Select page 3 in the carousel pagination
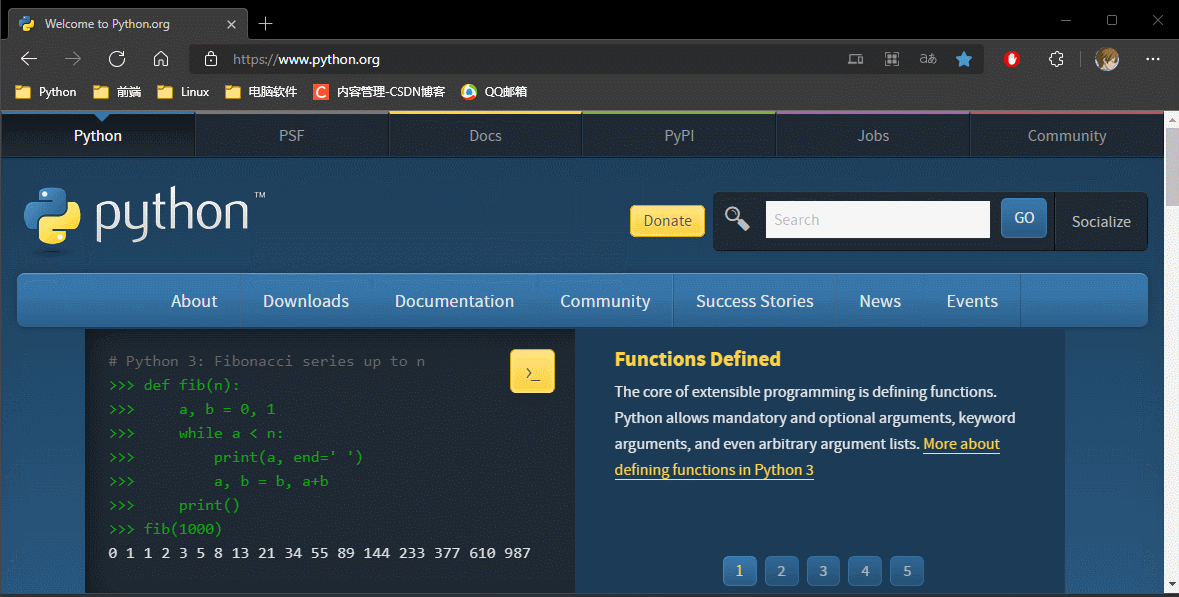 point(823,570)
